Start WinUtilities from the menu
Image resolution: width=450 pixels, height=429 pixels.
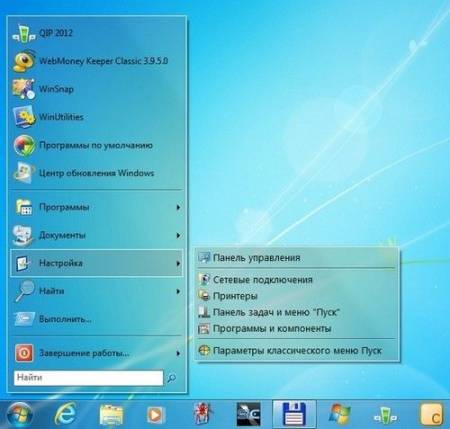(x=97, y=117)
